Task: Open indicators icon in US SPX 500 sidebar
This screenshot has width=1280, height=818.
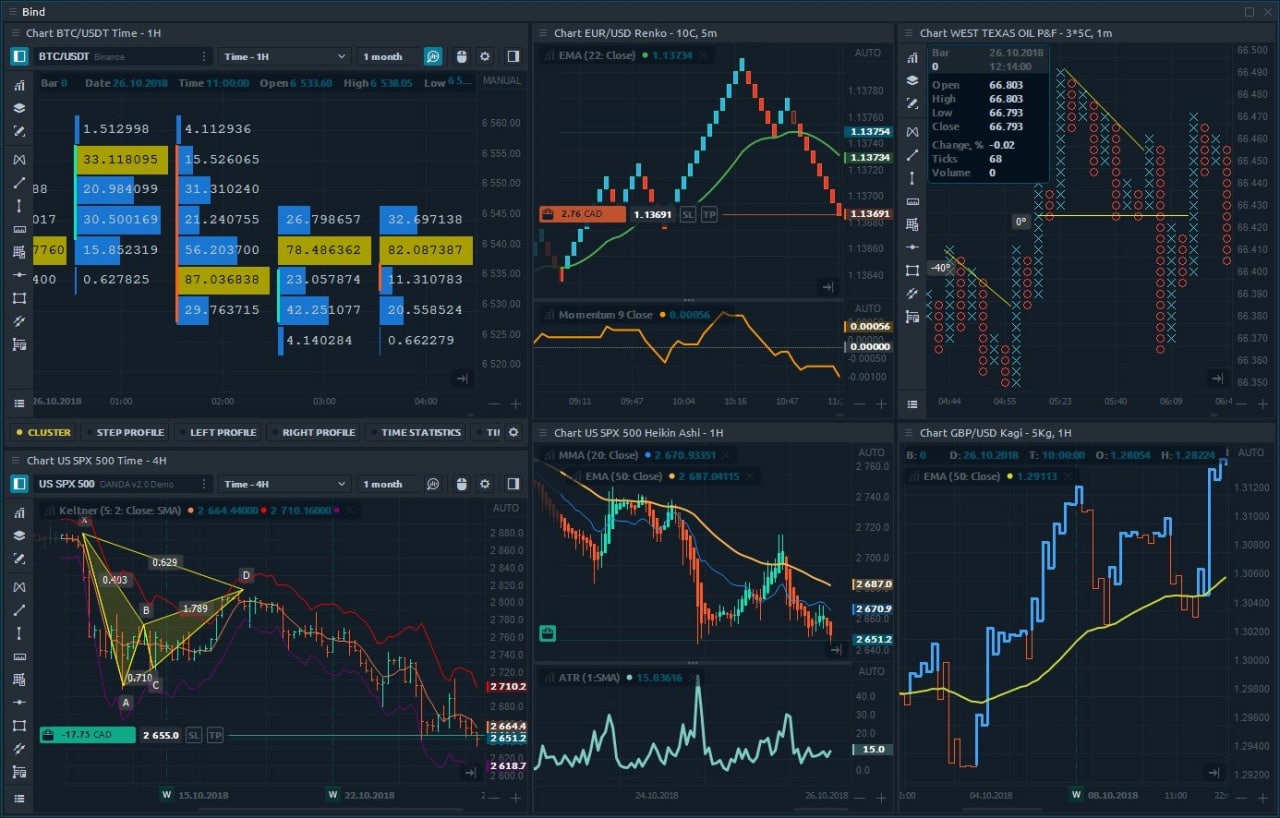Action: pyautogui.click(x=19, y=513)
